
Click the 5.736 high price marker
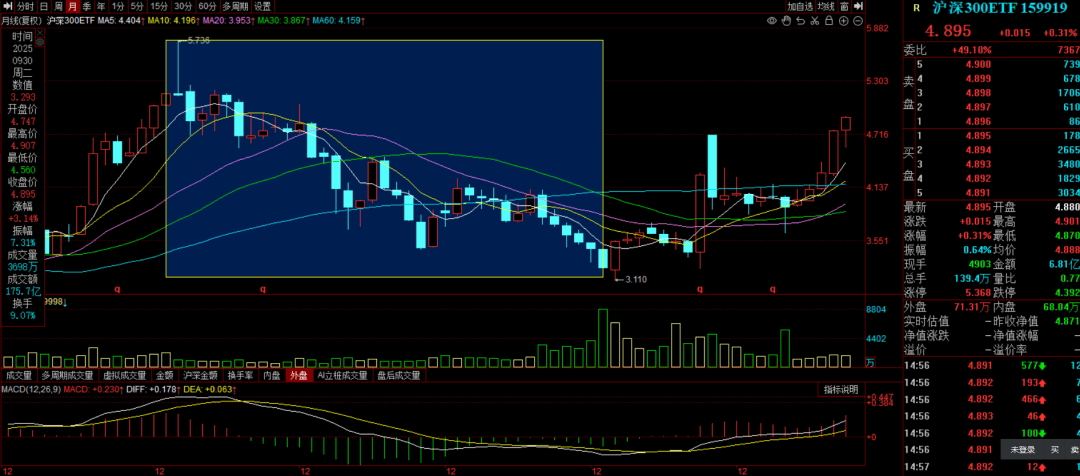[x=197, y=40]
